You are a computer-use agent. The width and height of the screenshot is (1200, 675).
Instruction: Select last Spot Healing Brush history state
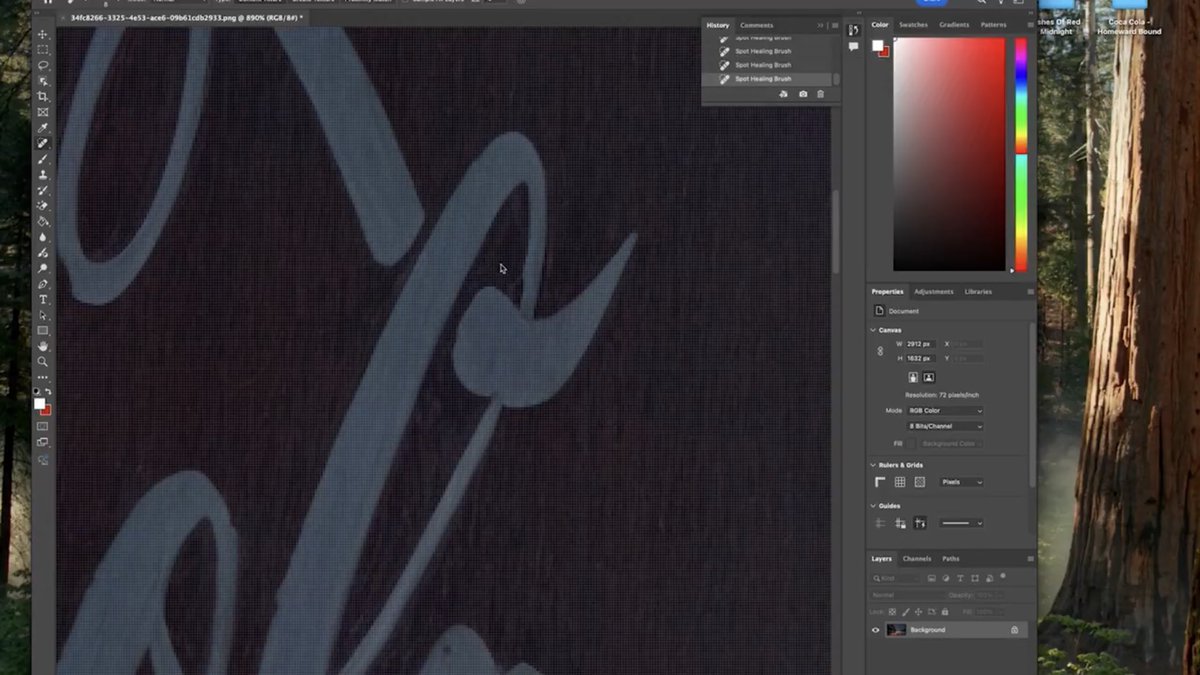coord(768,79)
